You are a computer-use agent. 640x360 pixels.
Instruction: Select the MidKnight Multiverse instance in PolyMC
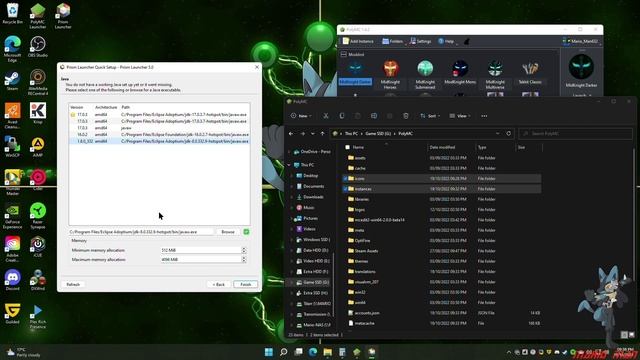coord(495,74)
